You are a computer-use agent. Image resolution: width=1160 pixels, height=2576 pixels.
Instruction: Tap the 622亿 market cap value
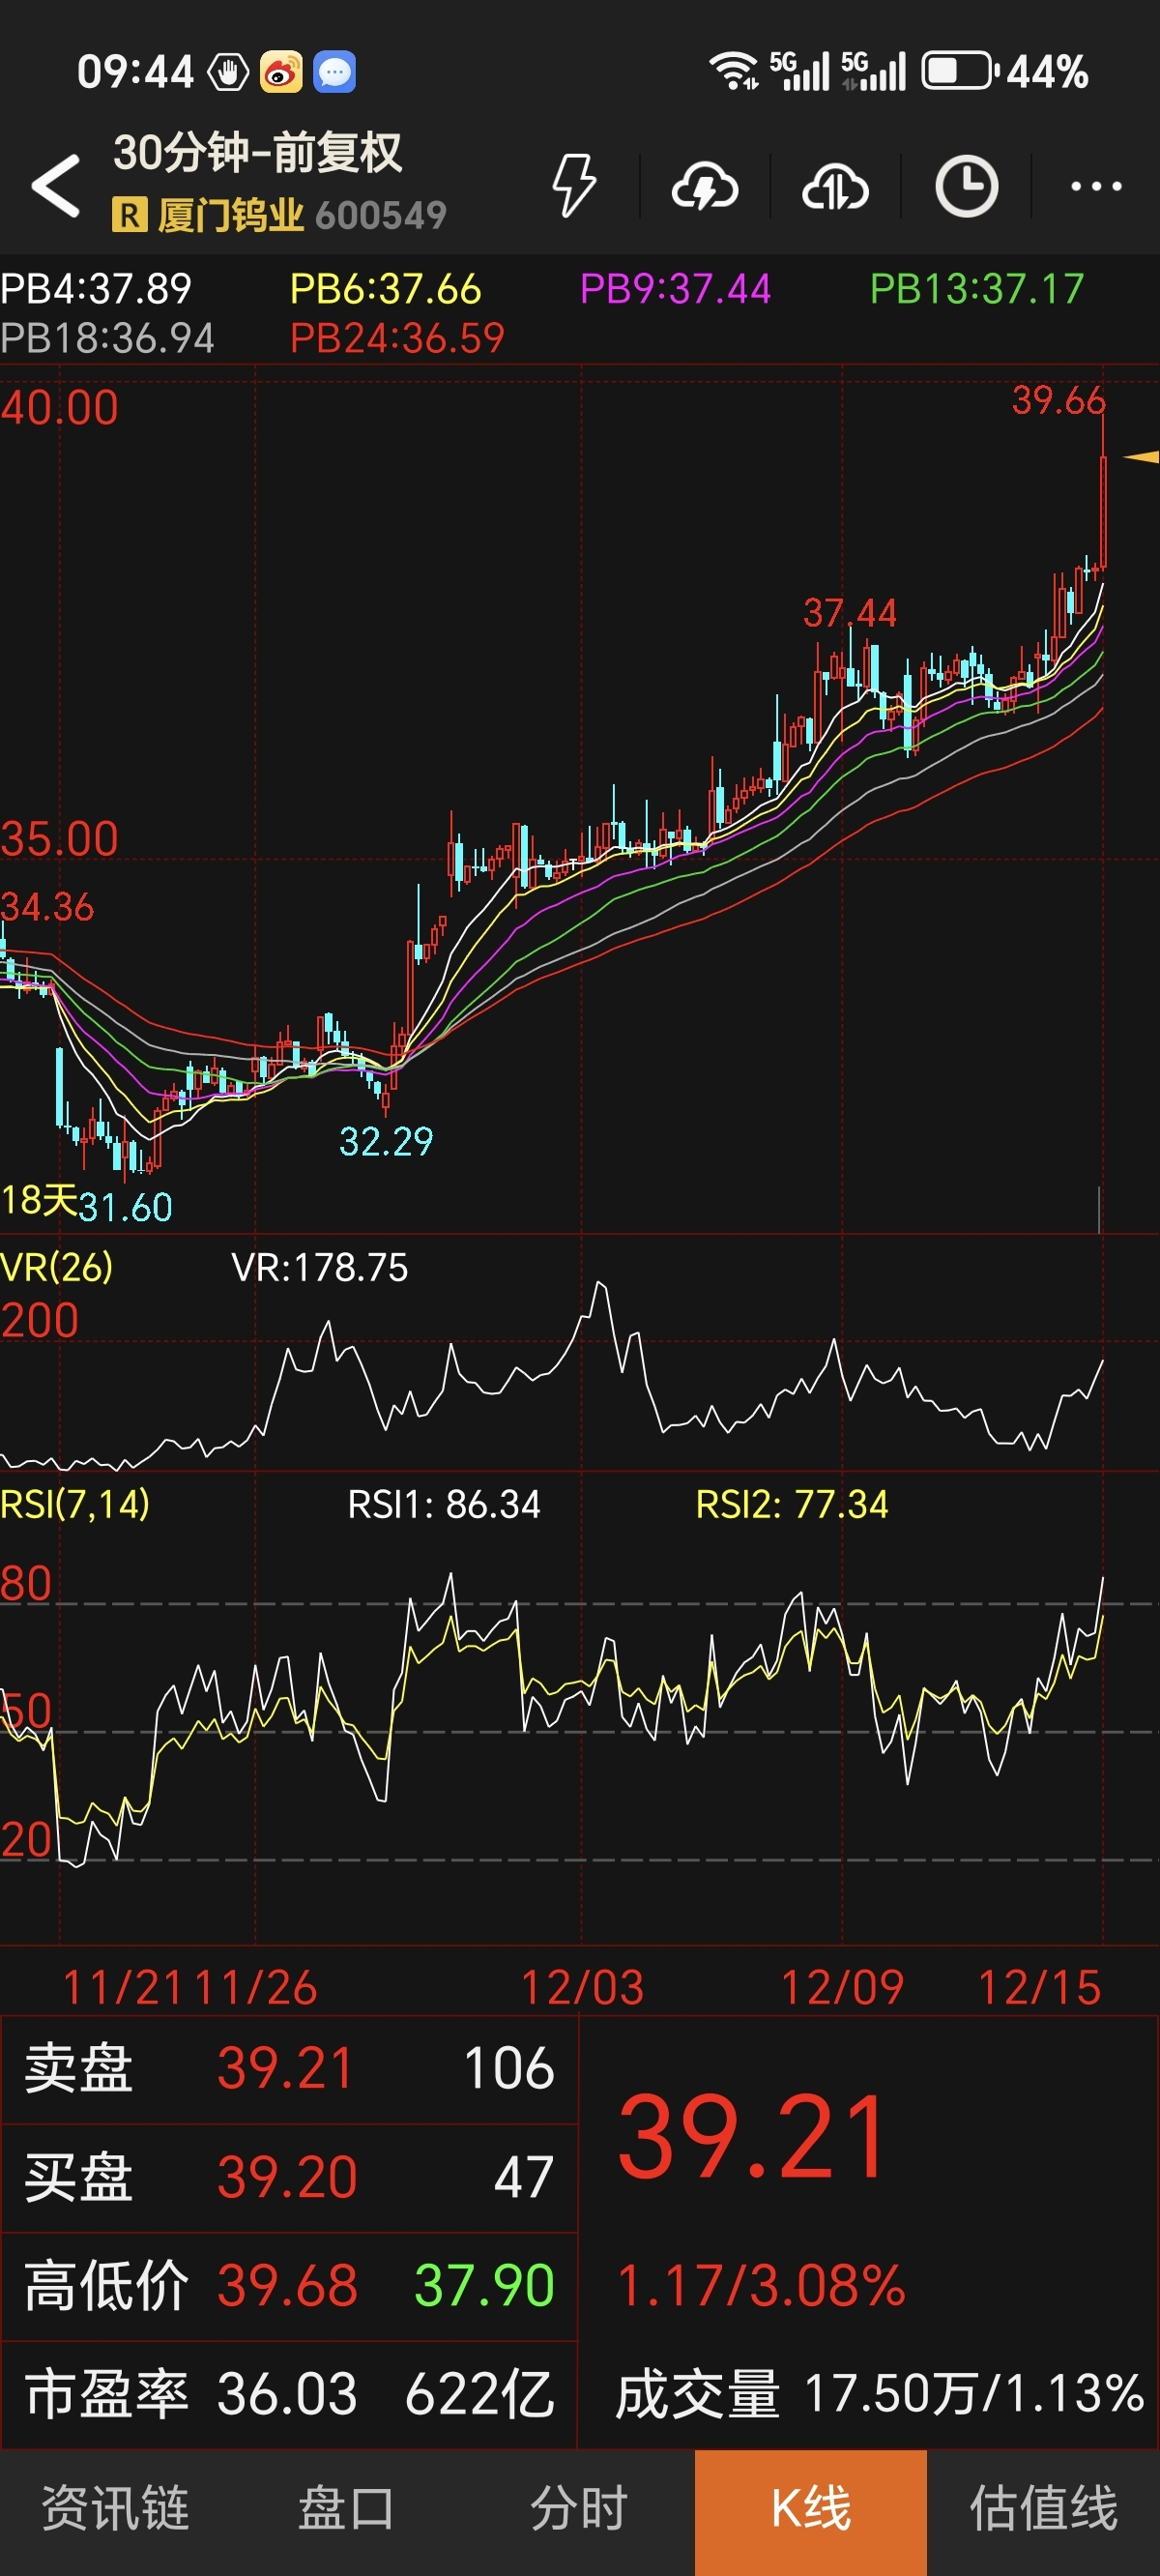[479, 2394]
